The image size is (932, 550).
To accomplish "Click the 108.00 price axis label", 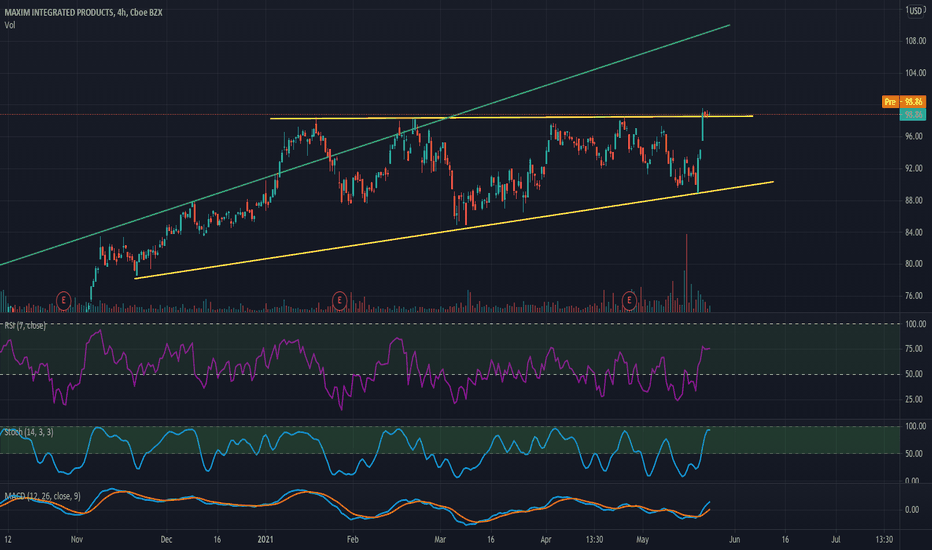I will point(915,41).
